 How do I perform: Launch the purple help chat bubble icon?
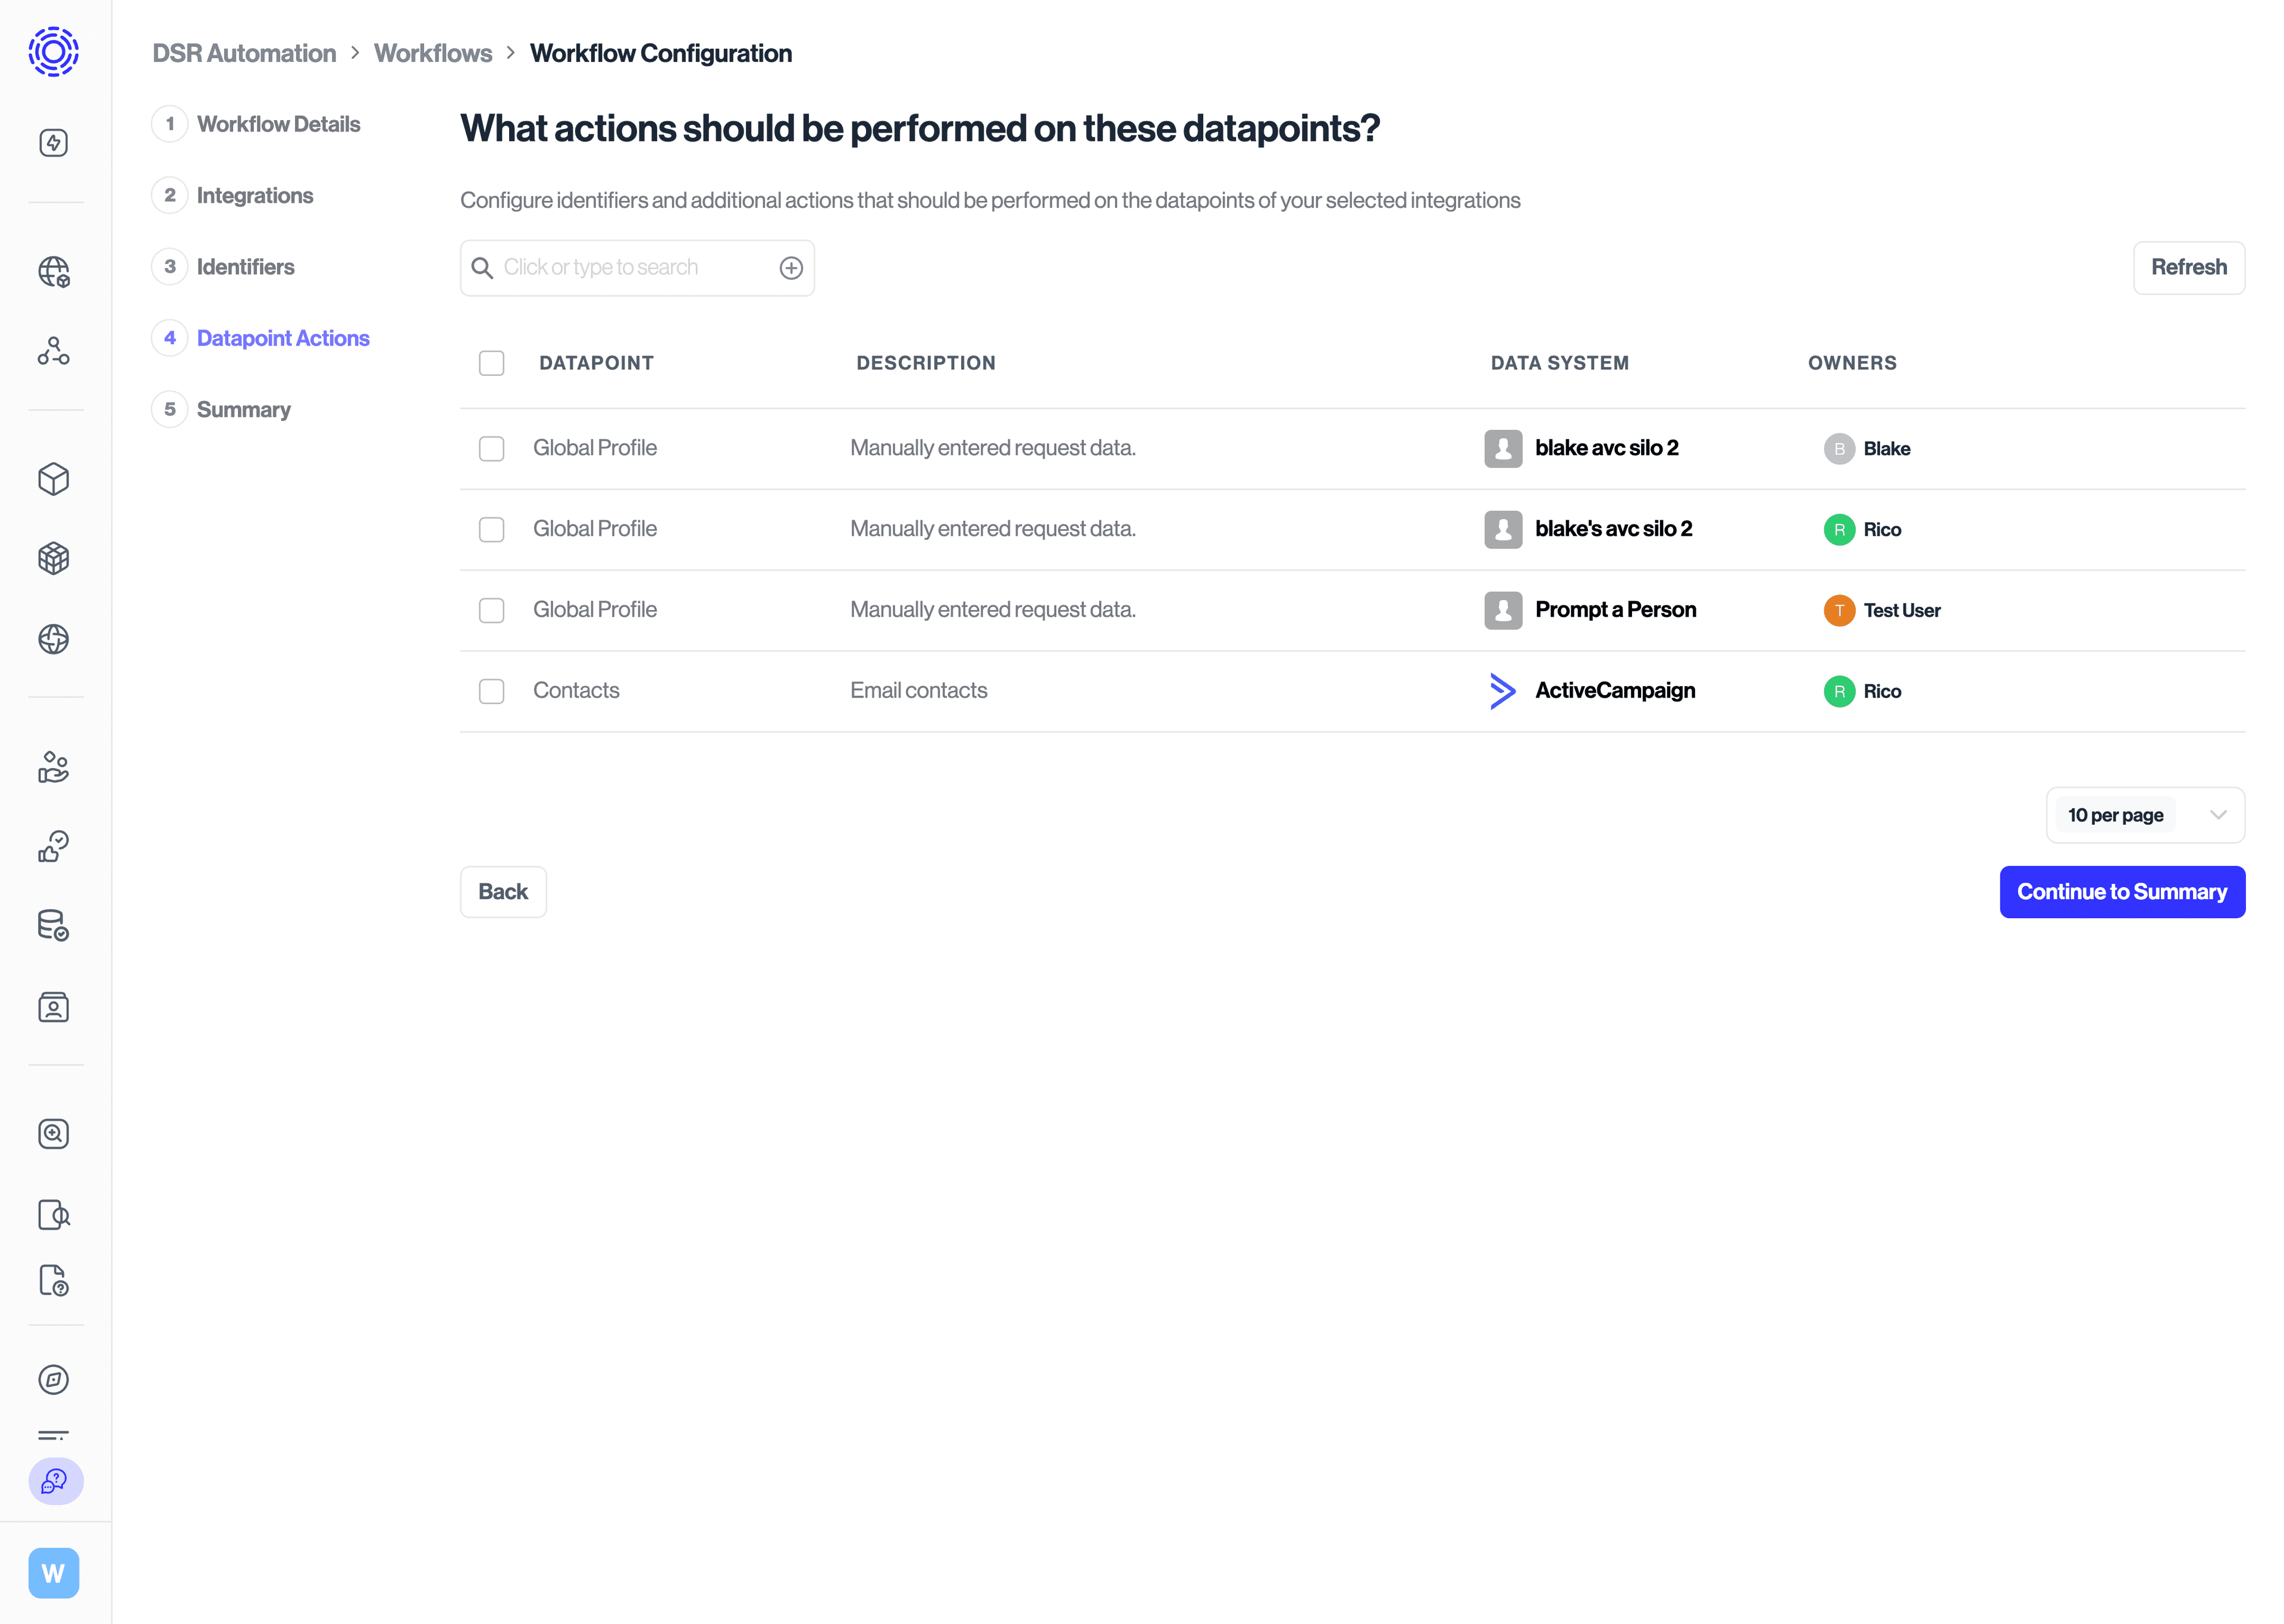[54, 1482]
